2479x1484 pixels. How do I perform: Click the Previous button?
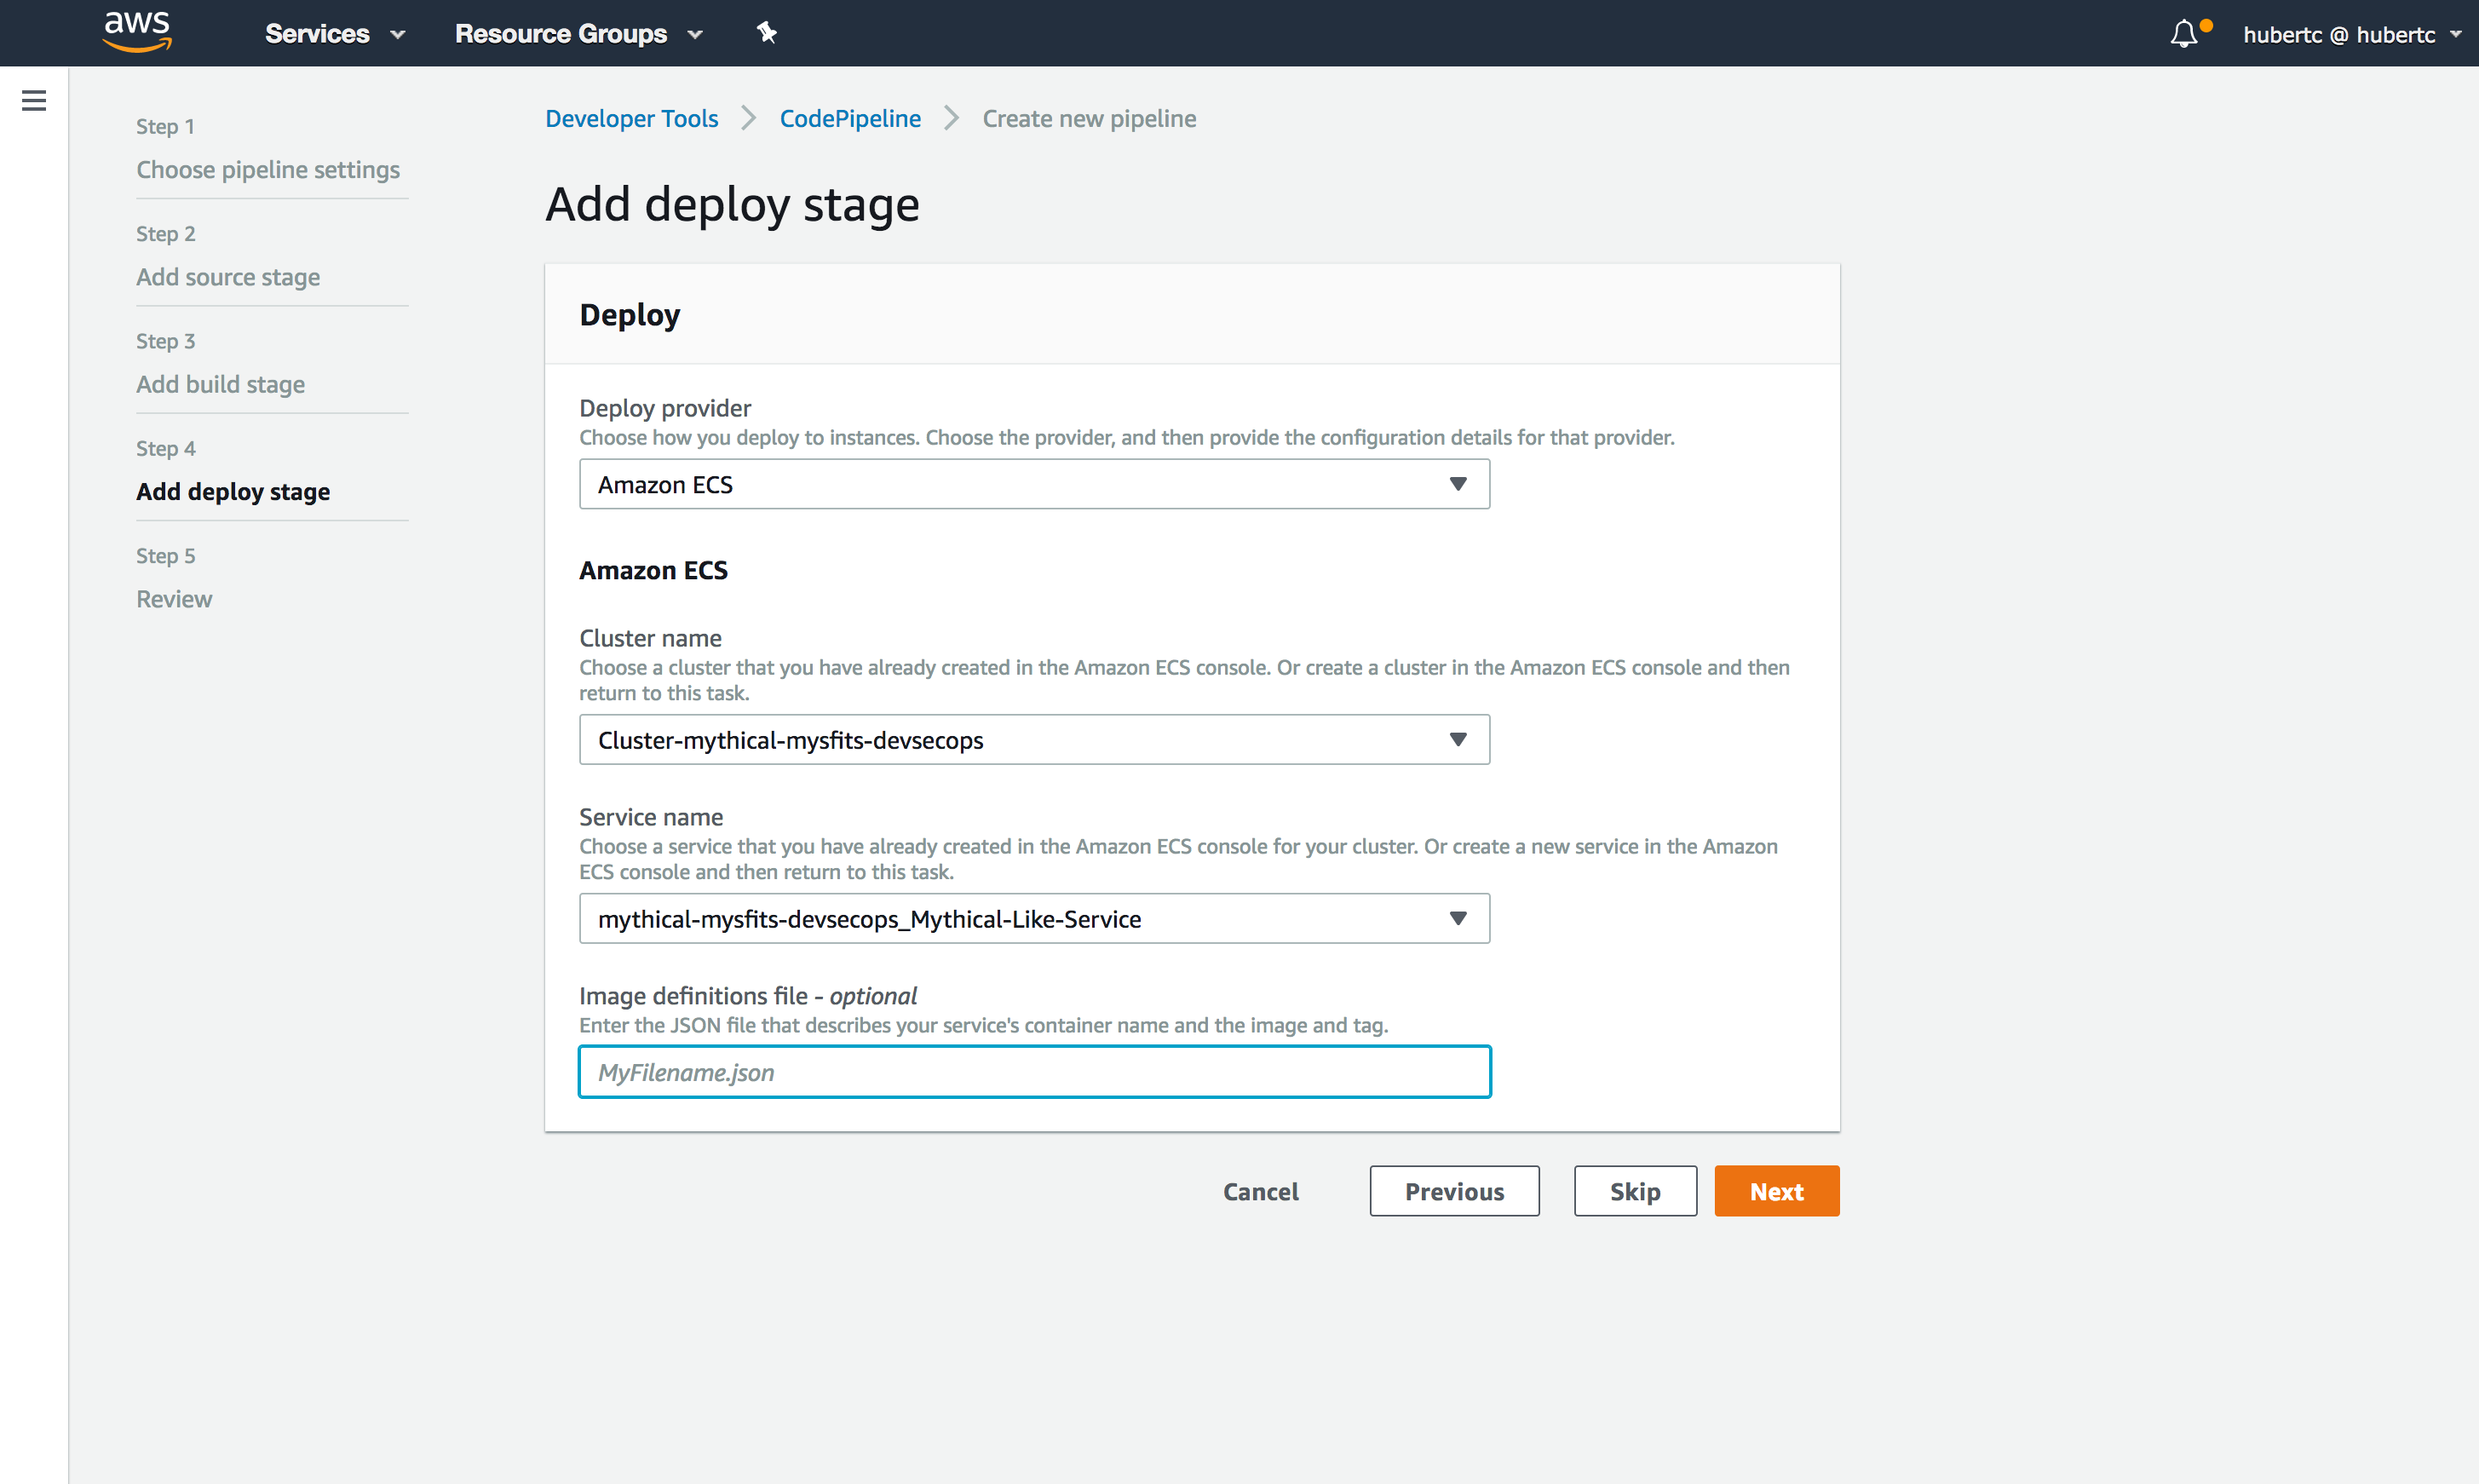pos(1454,1191)
